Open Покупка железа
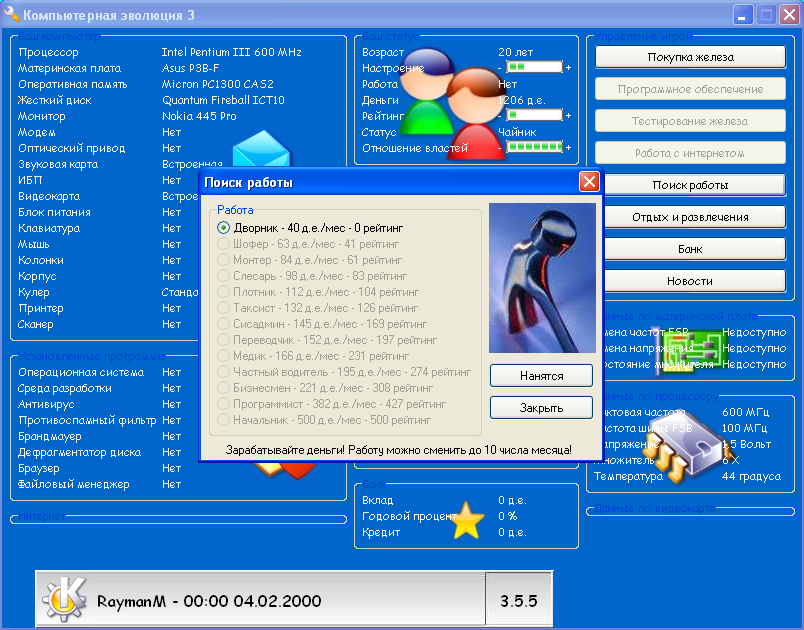This screenshot has width=804, height=630. coord(690,57)
